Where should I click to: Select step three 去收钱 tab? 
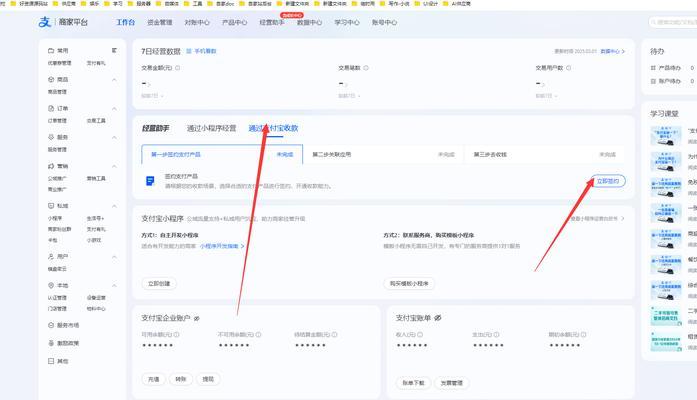coord(544,154)
